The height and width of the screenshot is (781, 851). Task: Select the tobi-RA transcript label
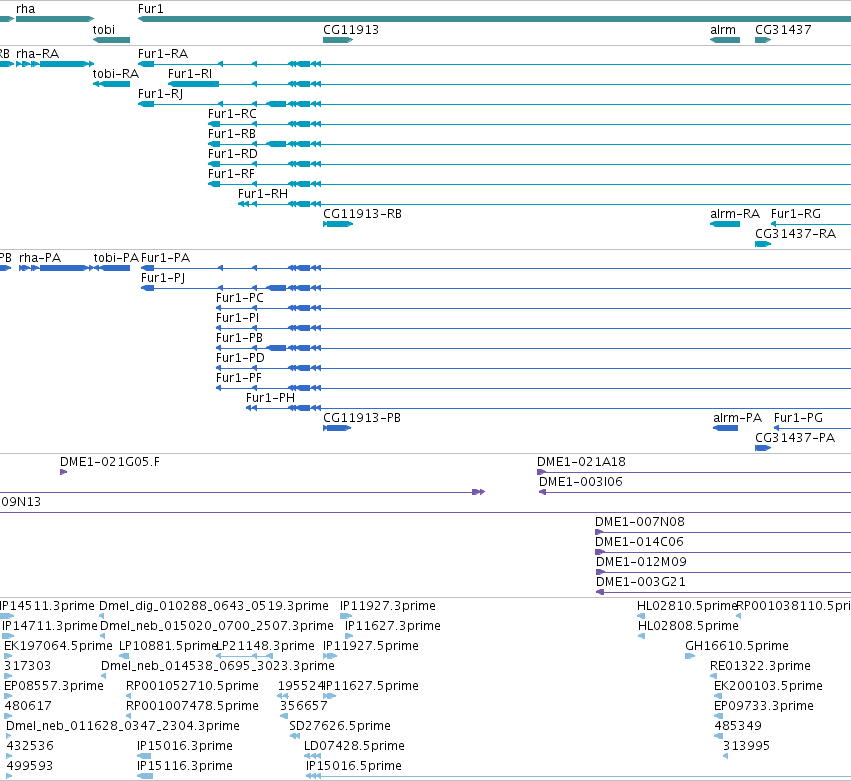(x=116, y=74)
